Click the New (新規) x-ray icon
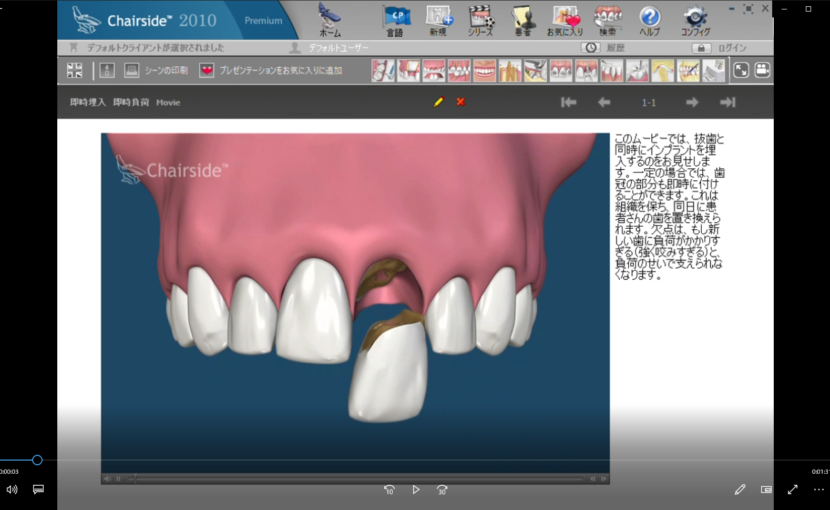This screenshot has width=830, height=510. [x=438, y=20]
